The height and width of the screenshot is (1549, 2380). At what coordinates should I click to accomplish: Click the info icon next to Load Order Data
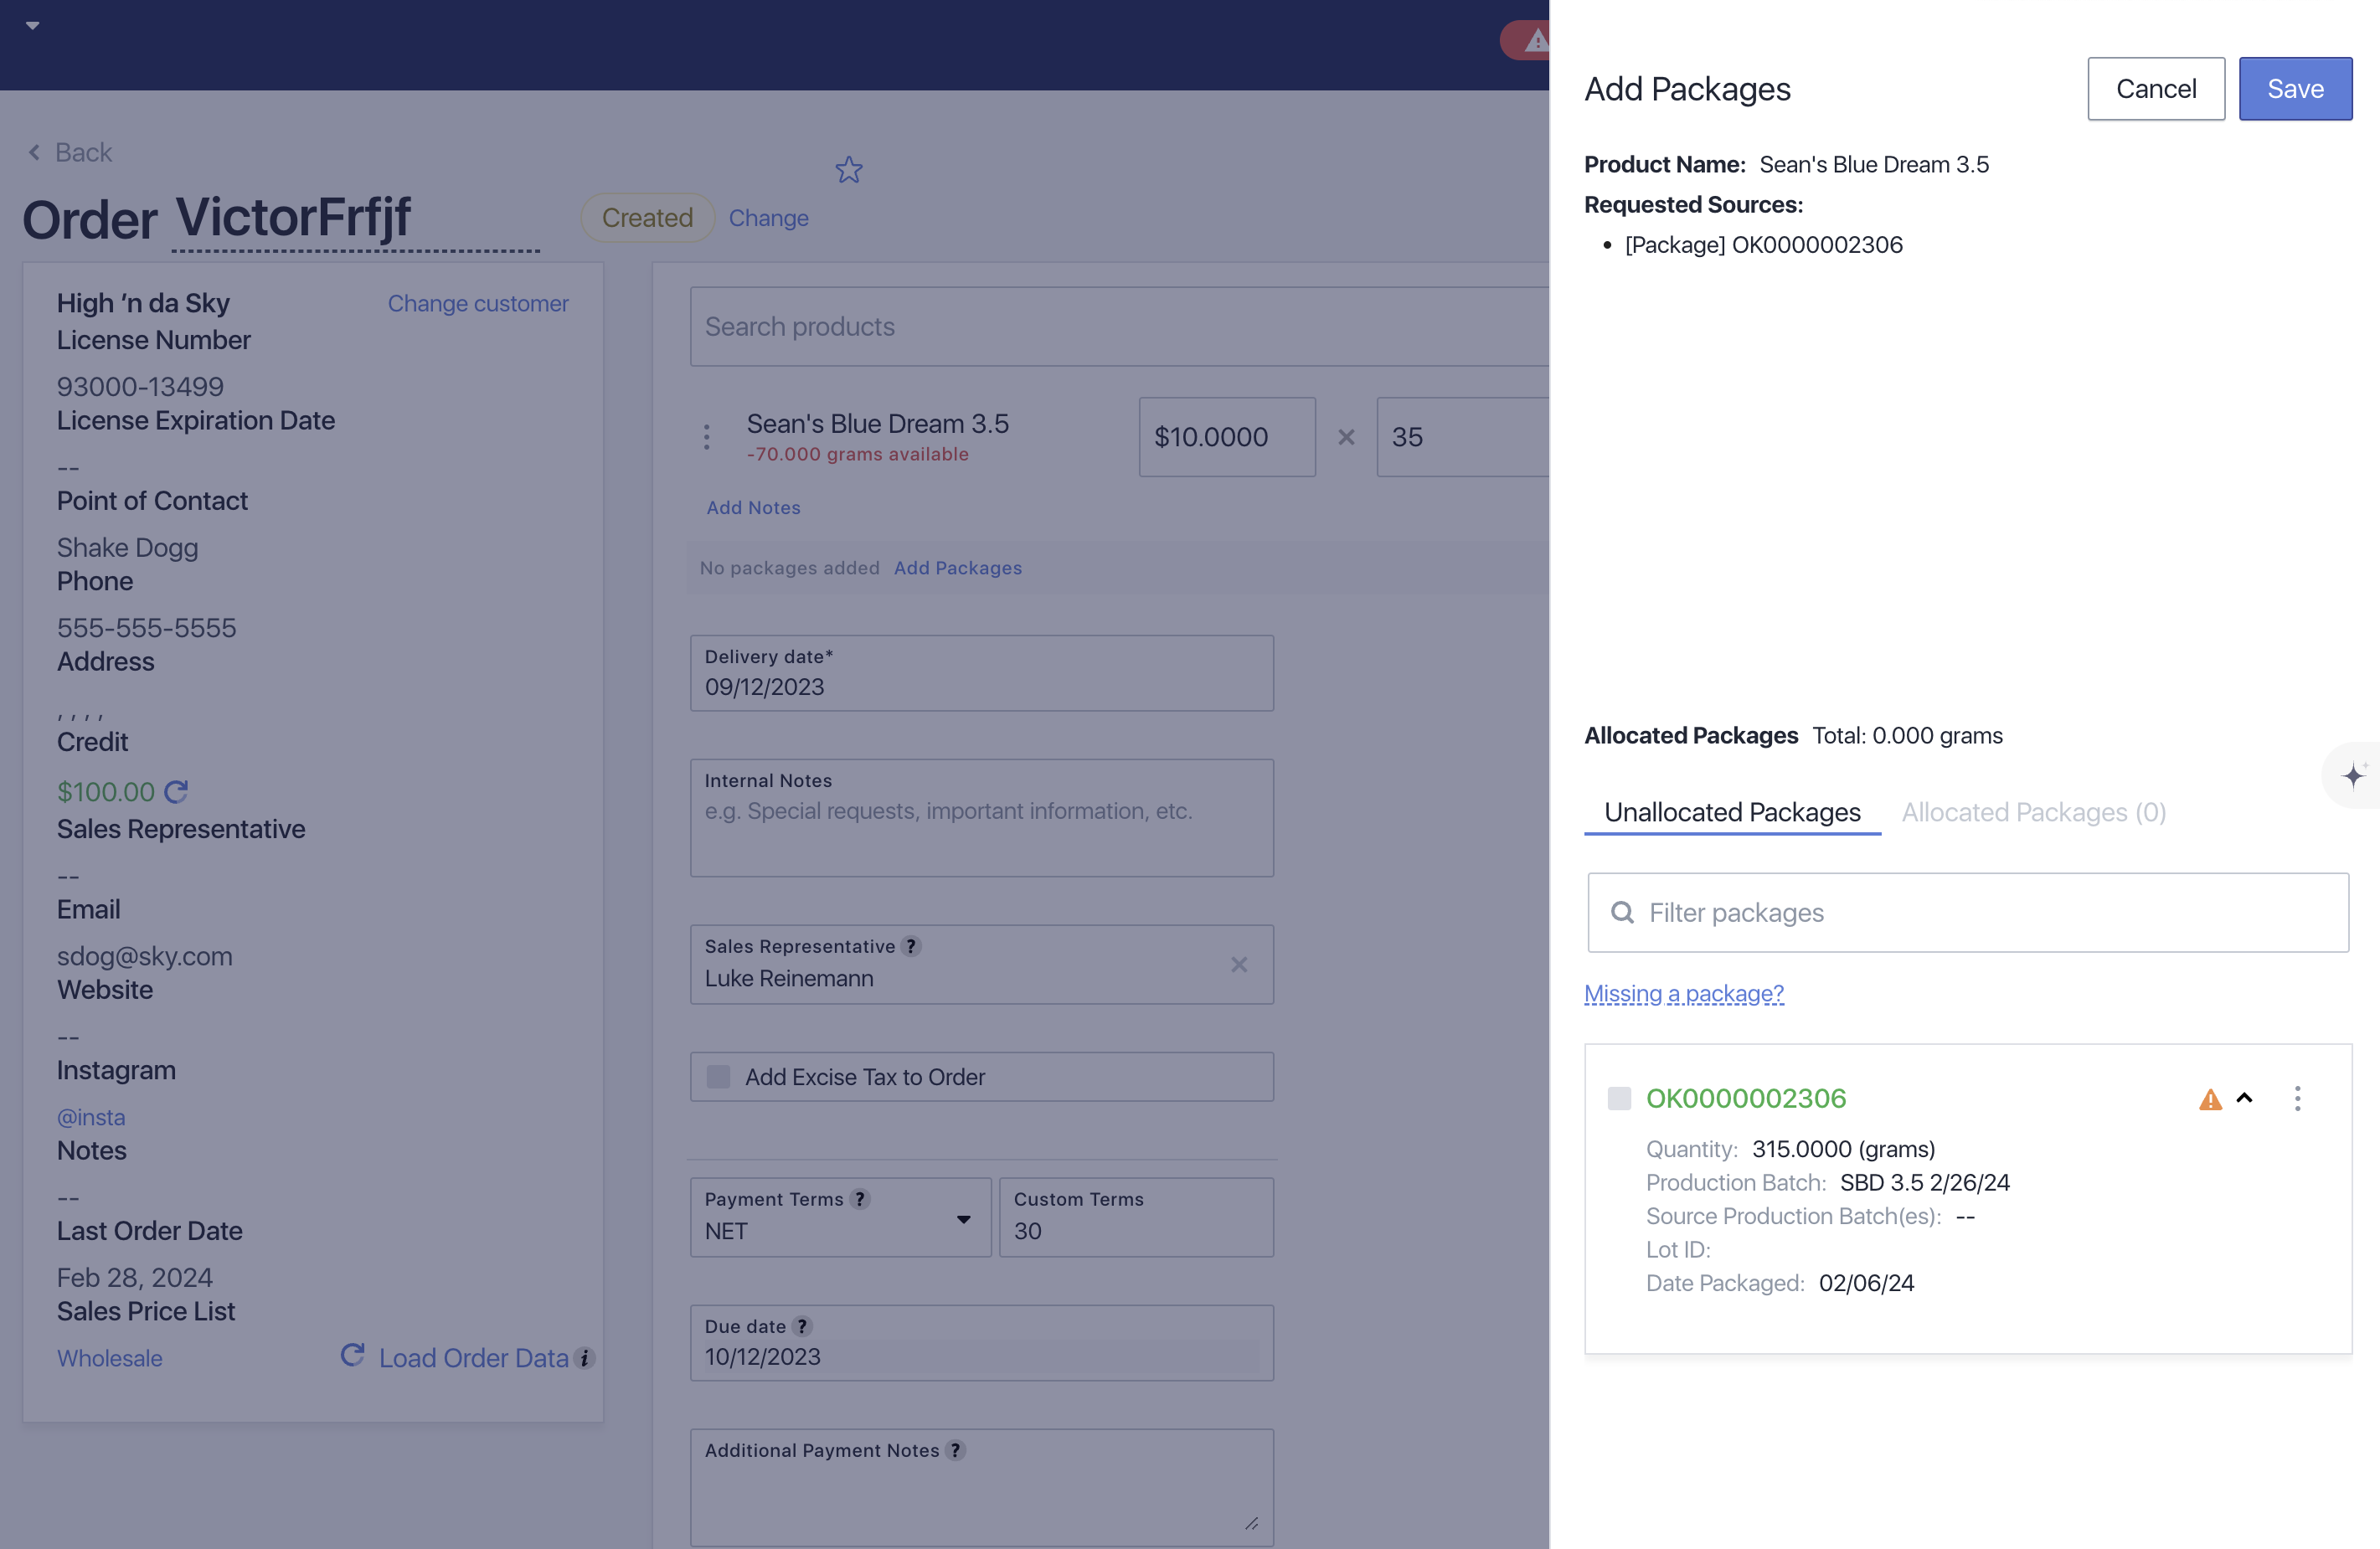585,1358
